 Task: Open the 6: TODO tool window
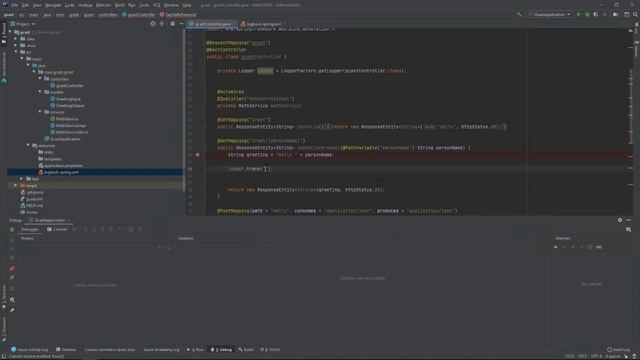point(270,350)
